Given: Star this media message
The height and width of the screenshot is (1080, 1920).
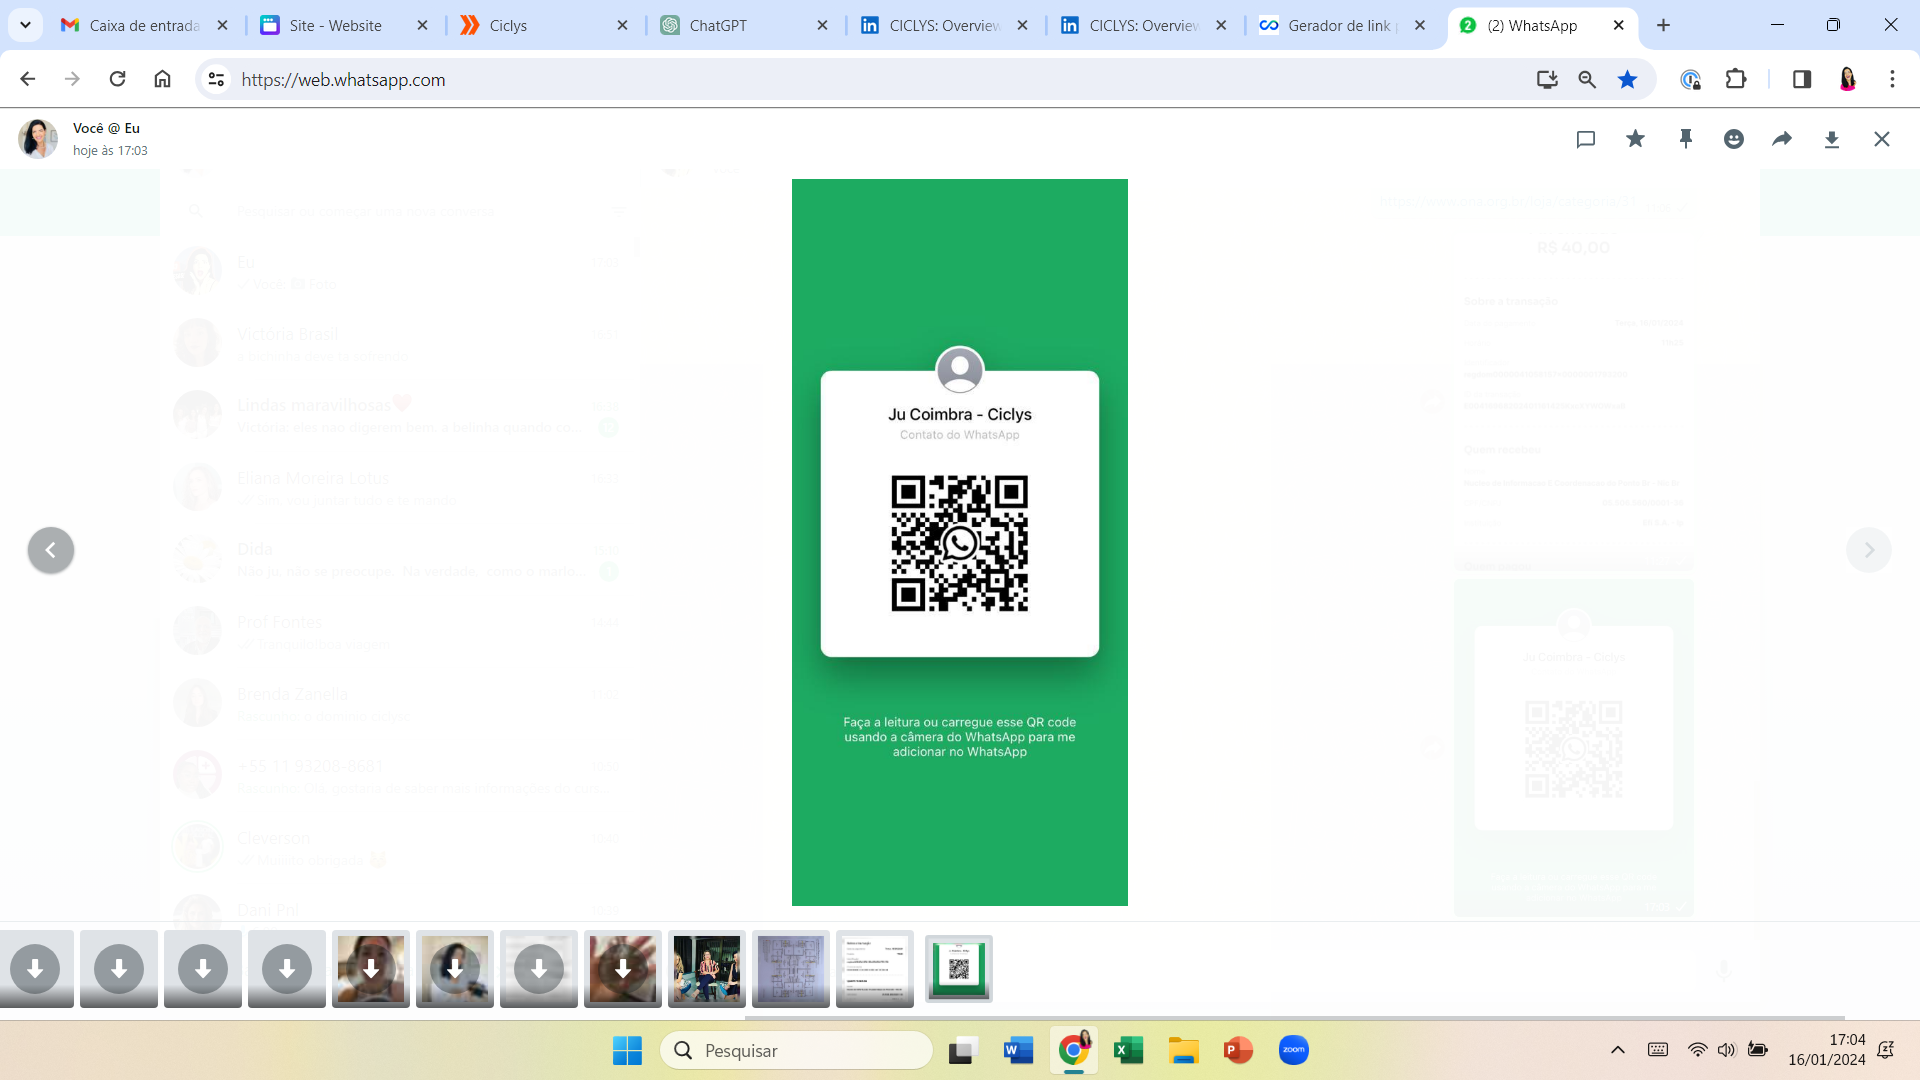Looking at the screenshot, I should (1635, 139).
